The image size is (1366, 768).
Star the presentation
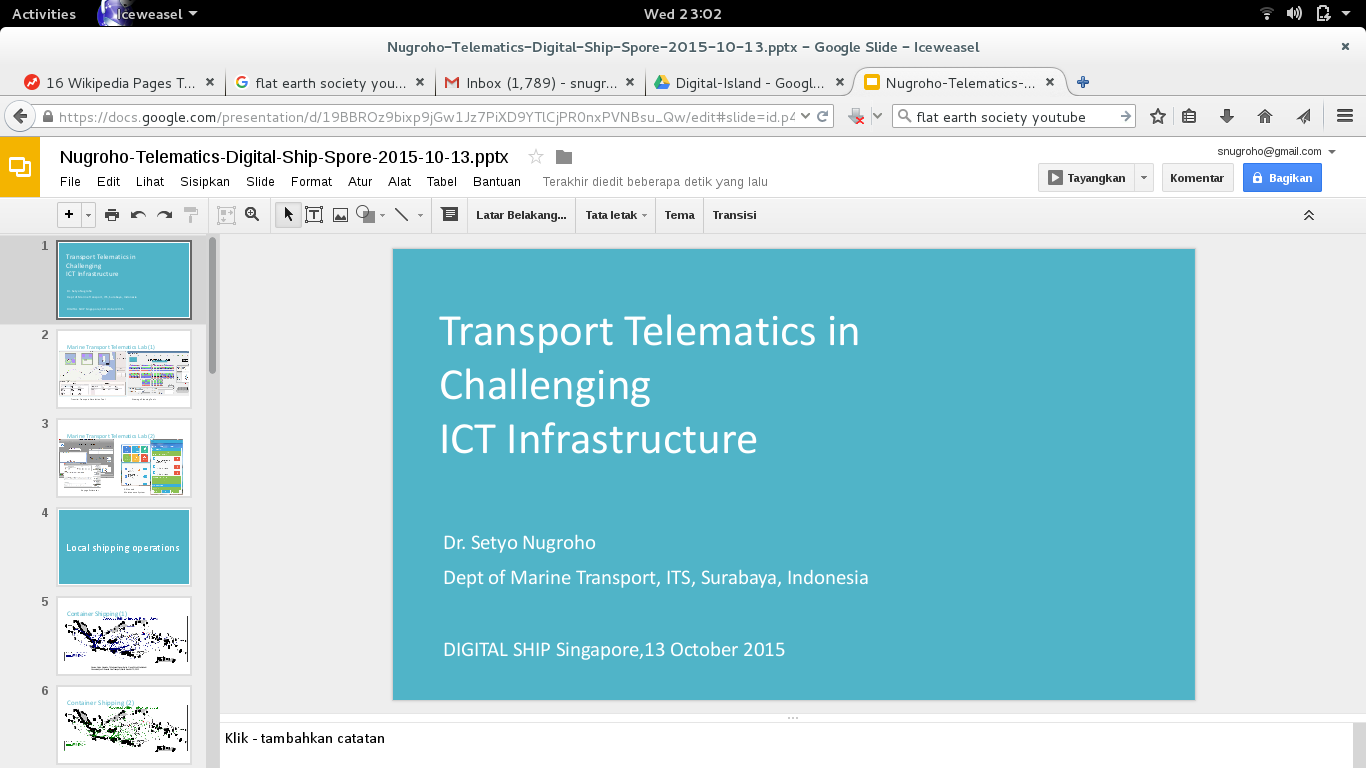pos(536,157)
